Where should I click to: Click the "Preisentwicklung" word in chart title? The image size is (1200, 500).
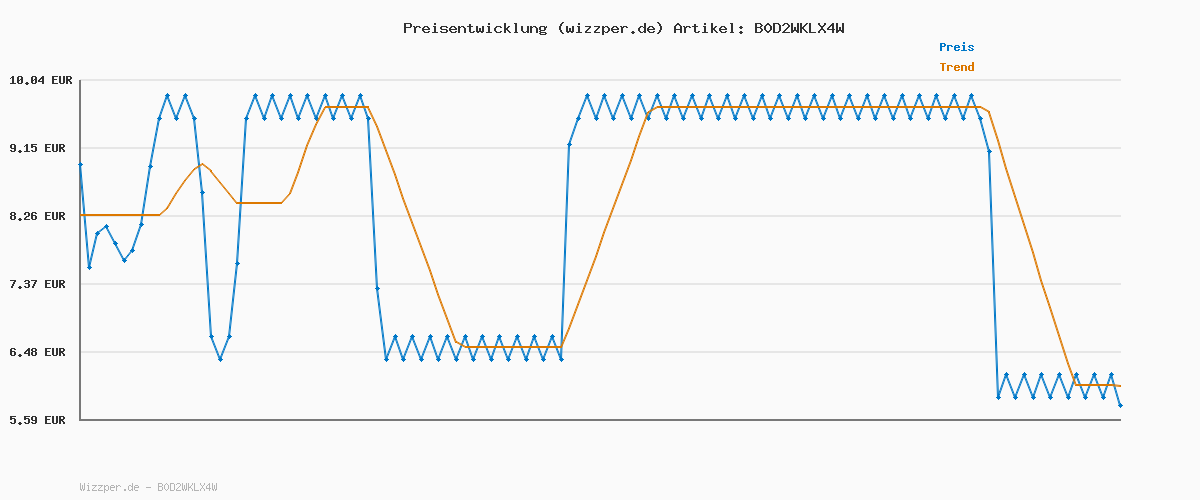pyautogui.click(x=474, y=28)
